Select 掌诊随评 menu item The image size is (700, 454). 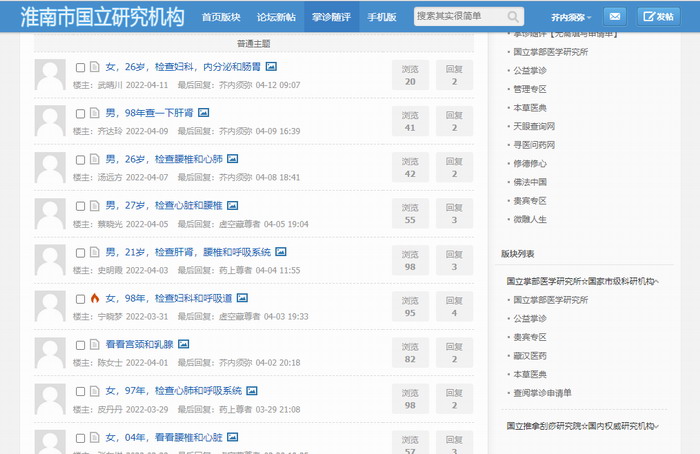[331, 17]
